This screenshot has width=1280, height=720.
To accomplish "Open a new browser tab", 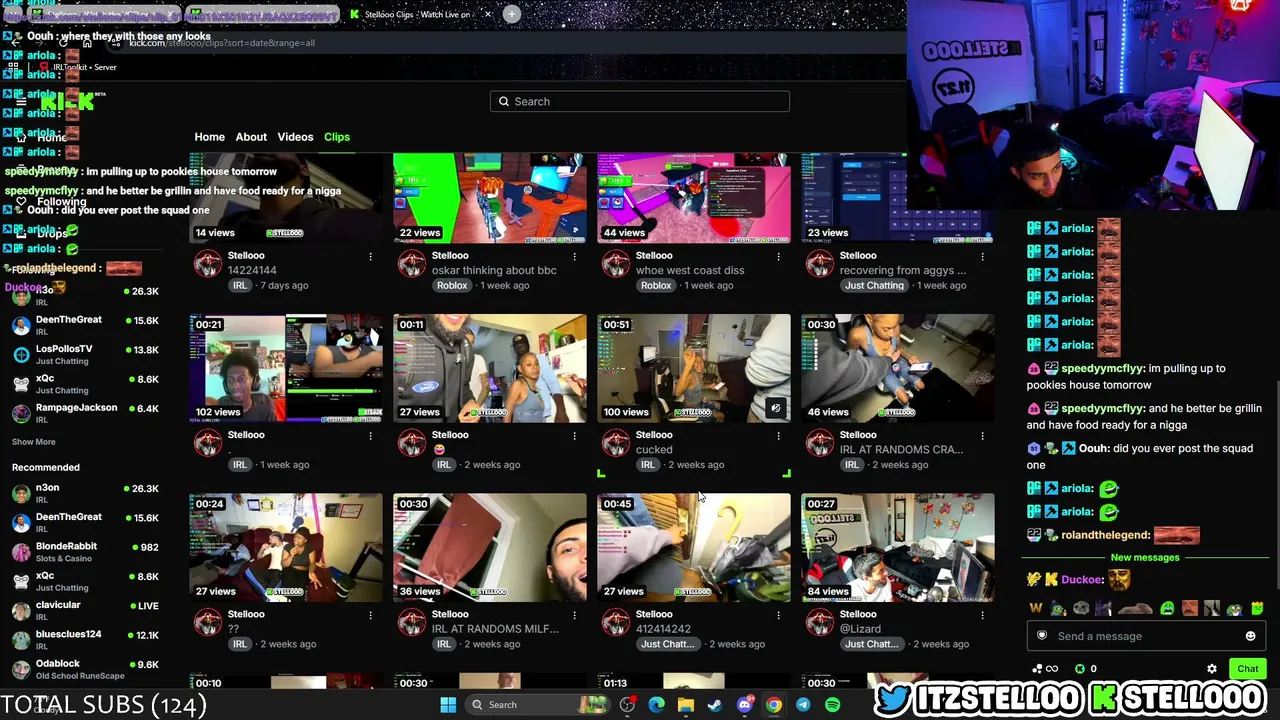I will (511, 14).
